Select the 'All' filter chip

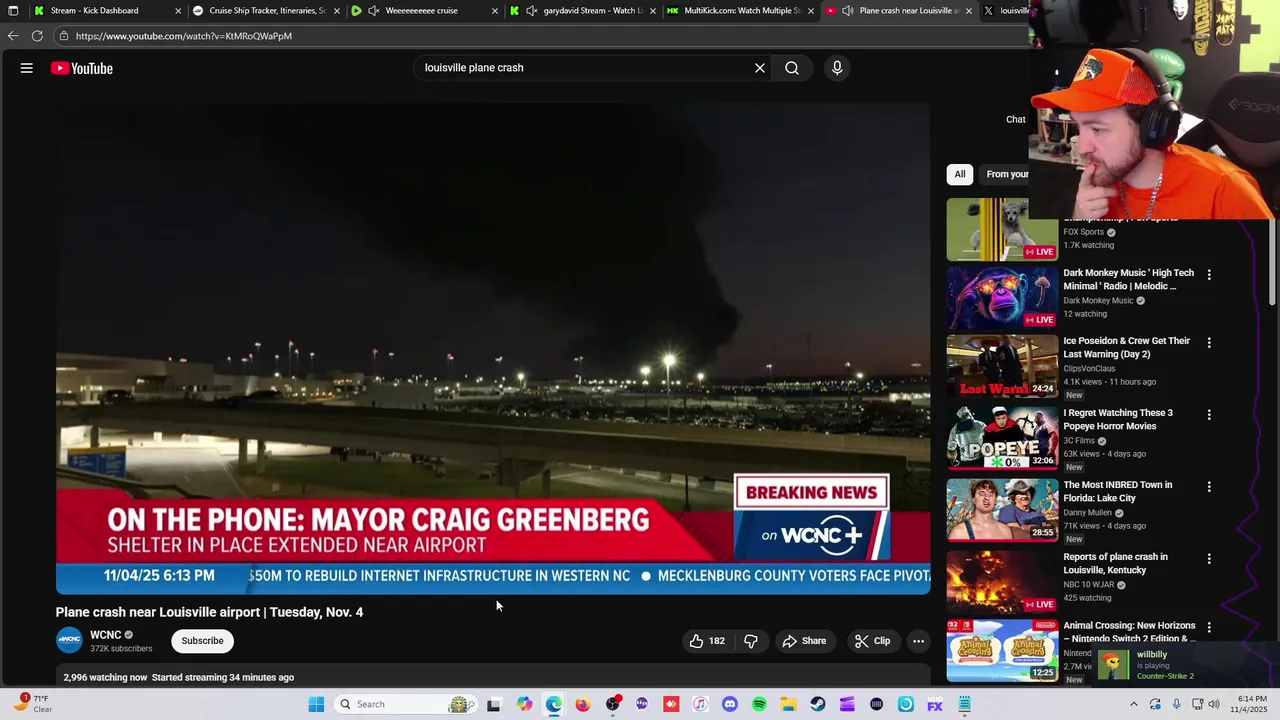960,174
